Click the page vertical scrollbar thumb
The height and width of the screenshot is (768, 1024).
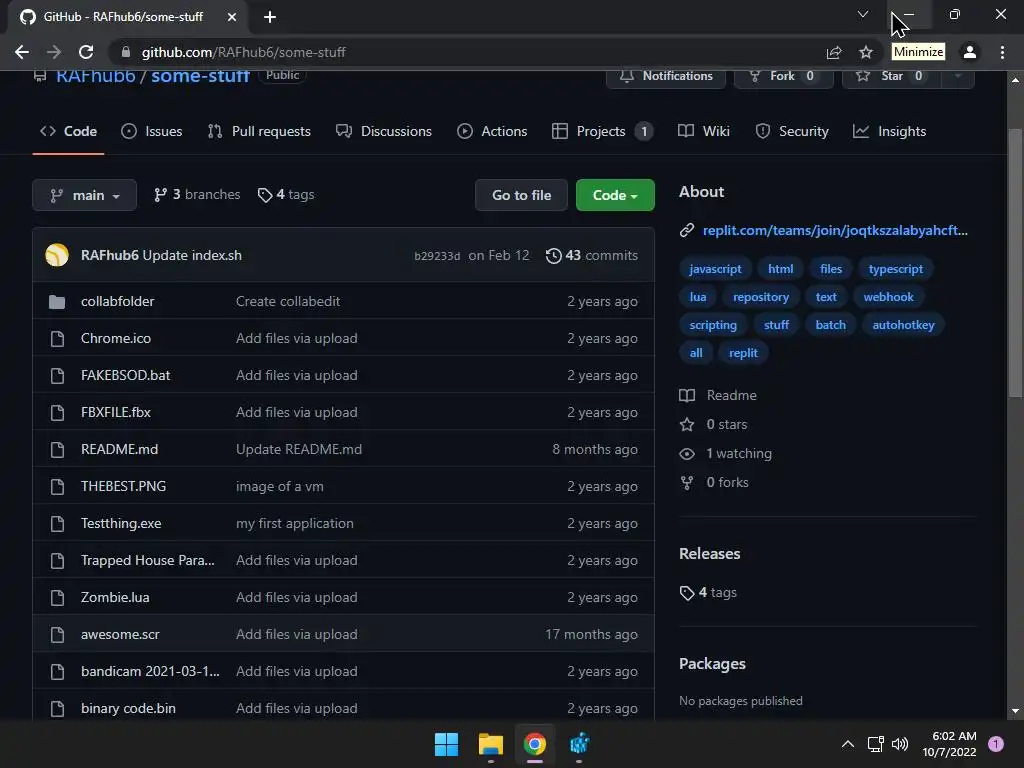click(1015, 263)
